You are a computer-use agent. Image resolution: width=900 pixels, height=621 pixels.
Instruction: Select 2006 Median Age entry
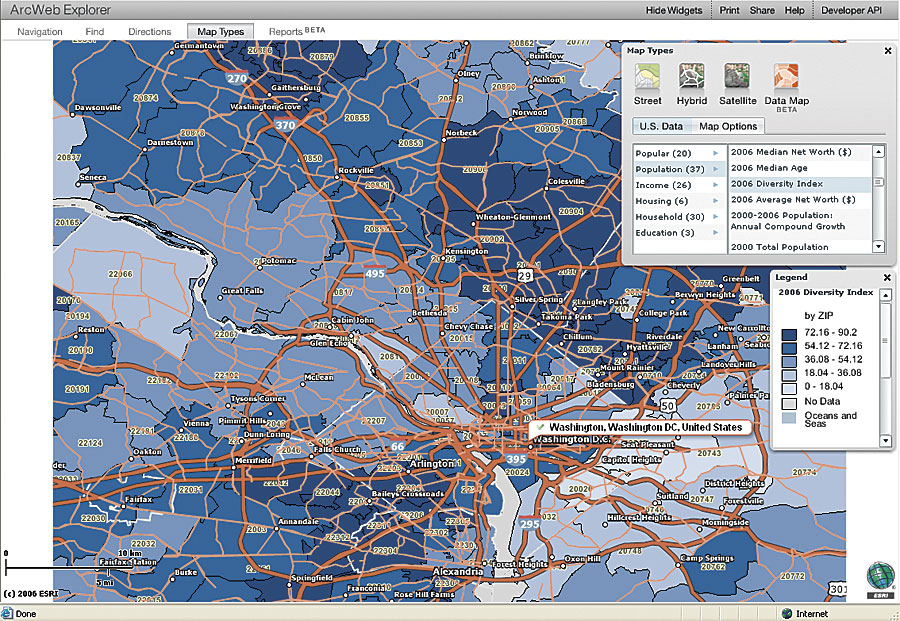pyautogui.click(x=800, y=168)
